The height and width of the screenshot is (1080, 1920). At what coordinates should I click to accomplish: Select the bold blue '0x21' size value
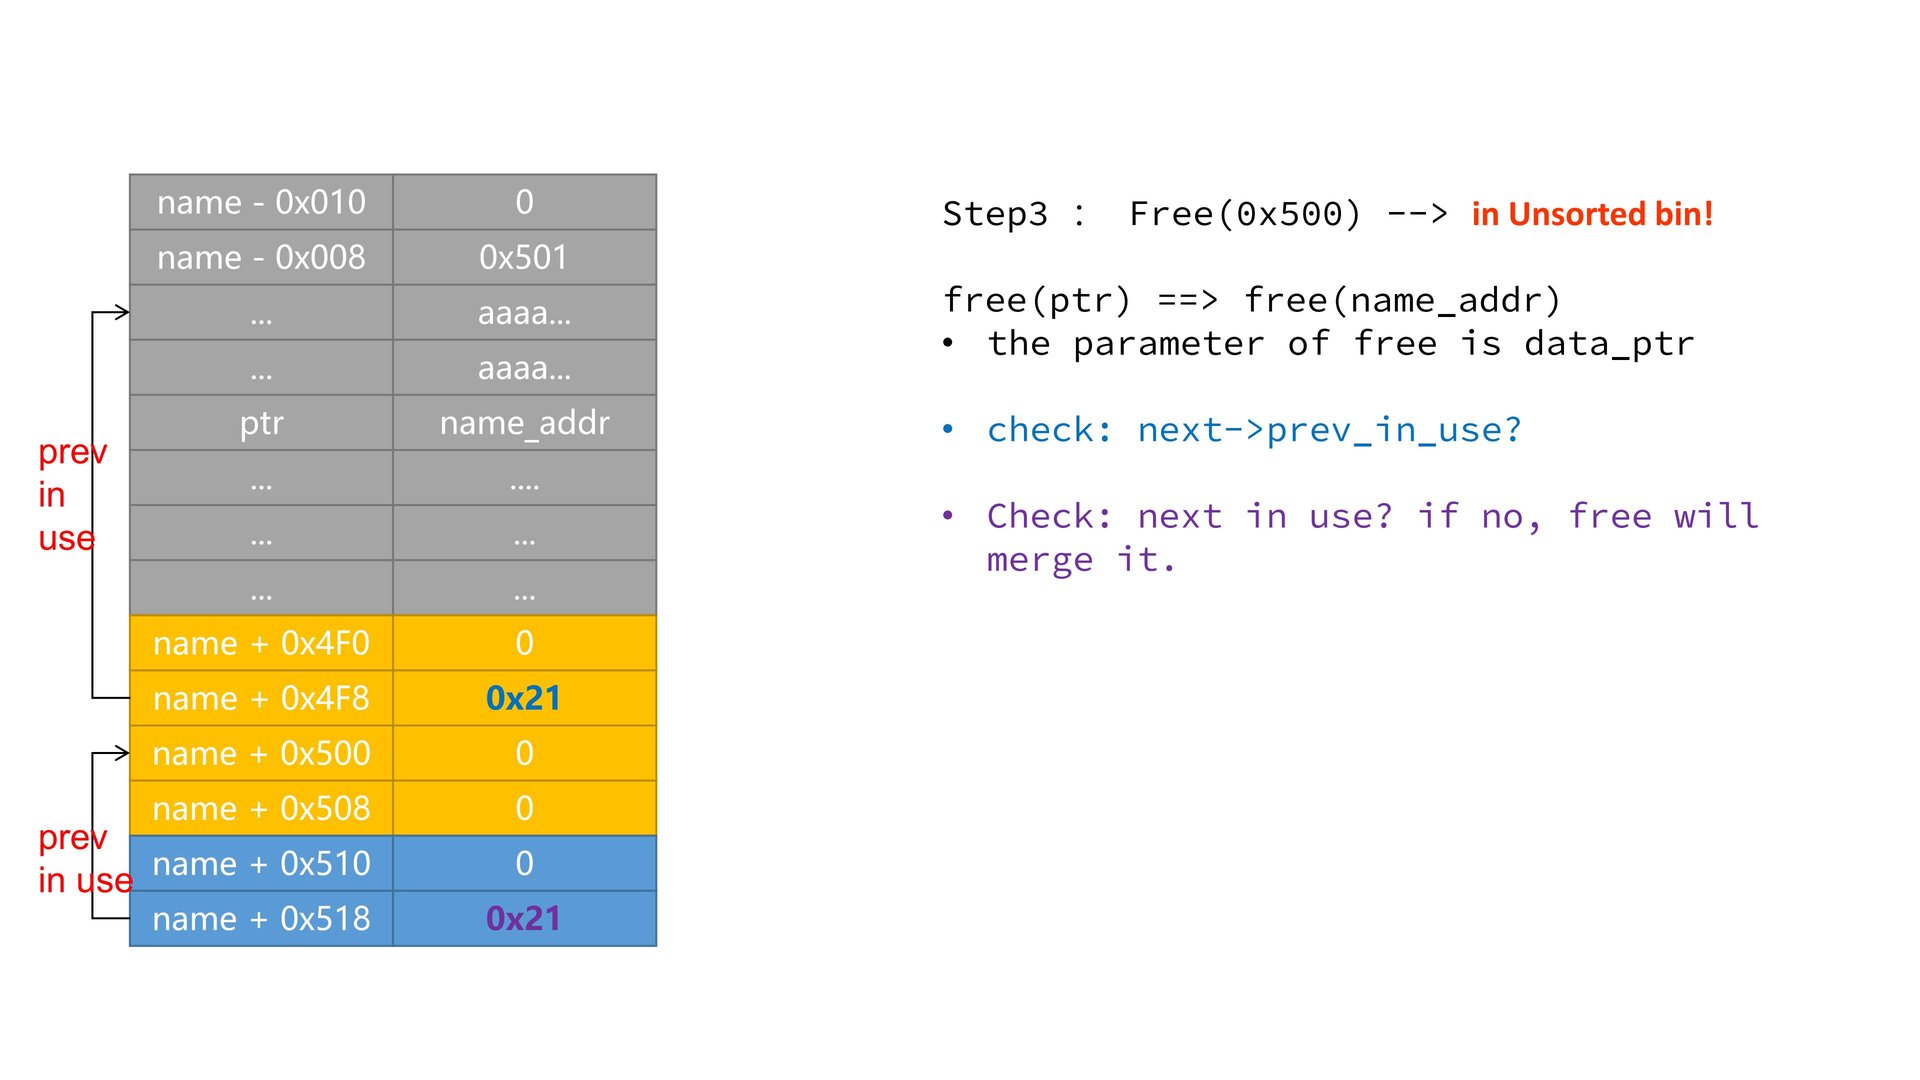coord(523,698)
